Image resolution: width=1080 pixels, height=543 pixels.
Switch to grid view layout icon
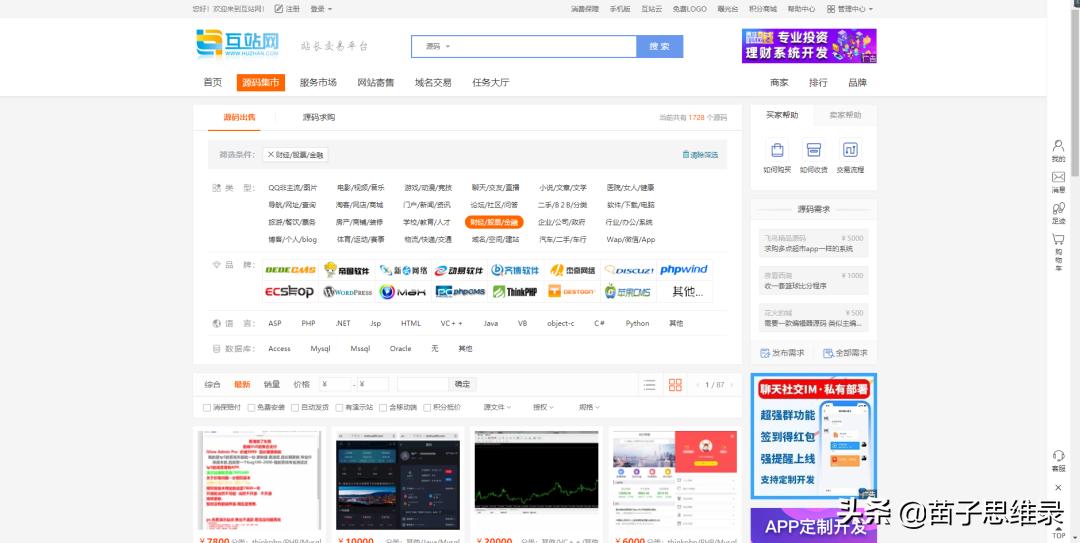(x=675, y=385)
